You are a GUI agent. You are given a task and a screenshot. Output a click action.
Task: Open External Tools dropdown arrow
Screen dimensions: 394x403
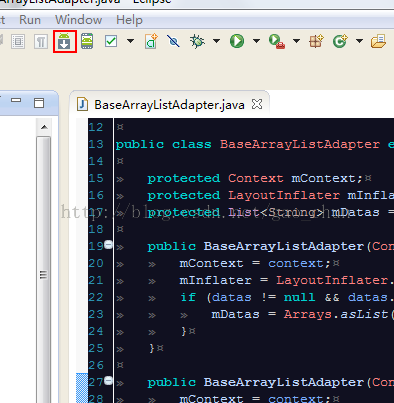(x=296, y=41)
